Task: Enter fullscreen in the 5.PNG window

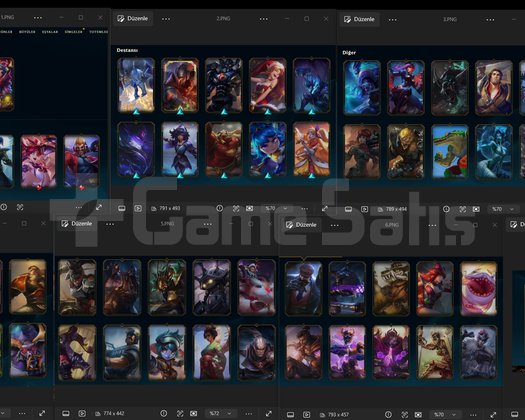Action: click(269, 414)
